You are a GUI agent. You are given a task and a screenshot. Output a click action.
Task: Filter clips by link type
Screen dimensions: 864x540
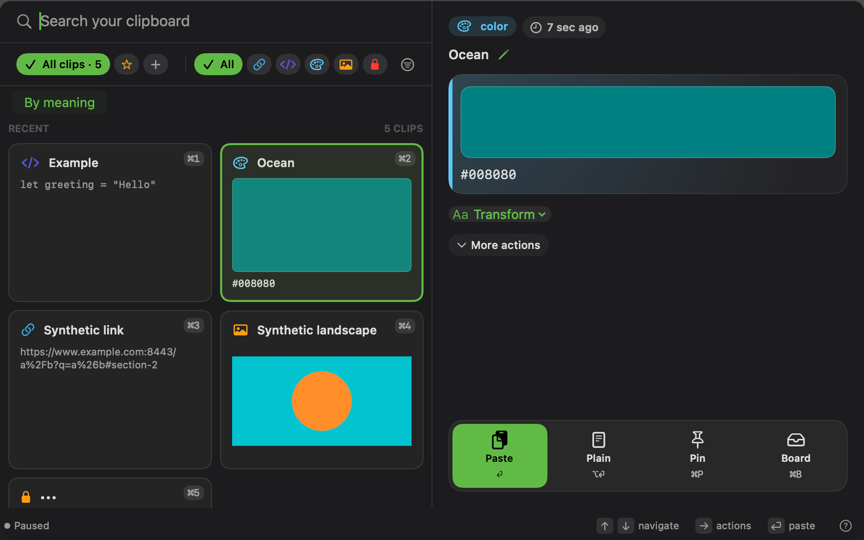point(259,64)
